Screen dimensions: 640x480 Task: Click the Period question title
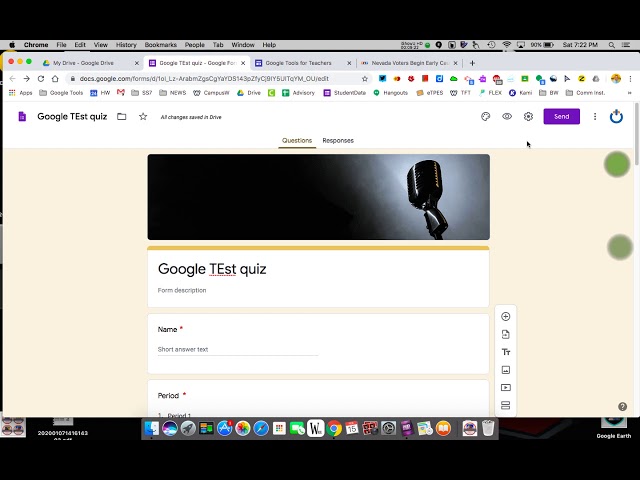[168, 396]
